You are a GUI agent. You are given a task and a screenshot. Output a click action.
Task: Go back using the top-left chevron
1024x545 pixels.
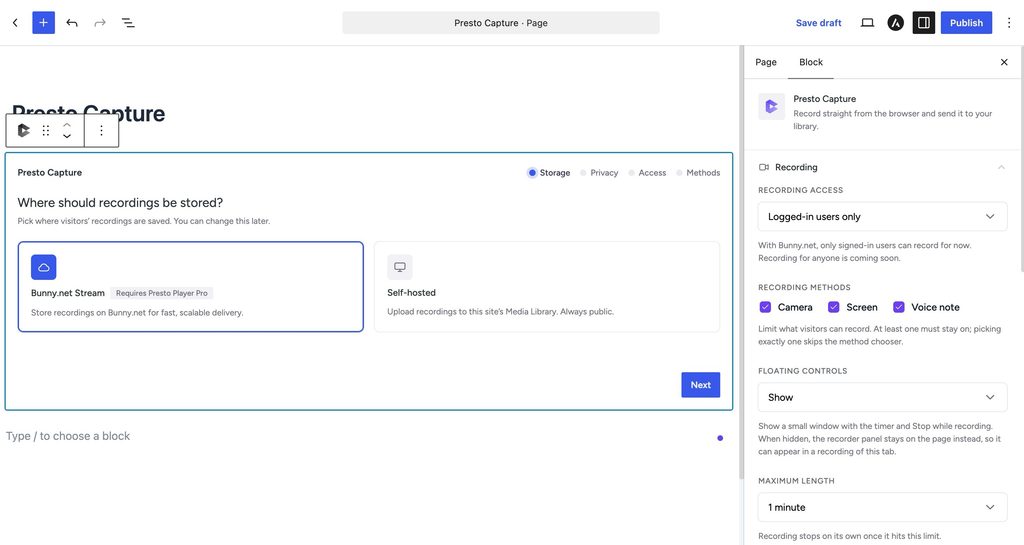[15, 23]
